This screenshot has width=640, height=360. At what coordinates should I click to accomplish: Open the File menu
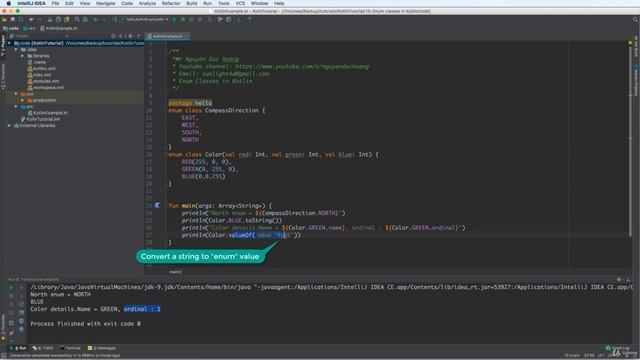click(x=55, y=3)
